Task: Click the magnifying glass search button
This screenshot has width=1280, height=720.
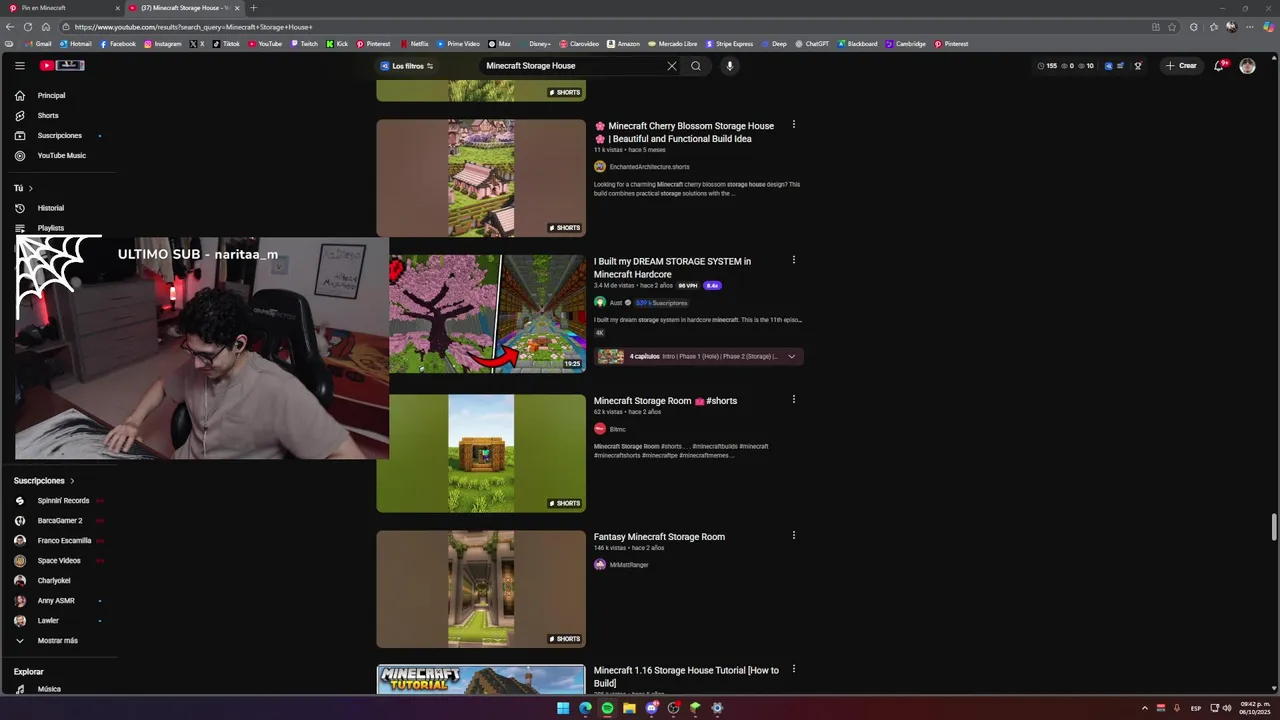Action: coord(696,66)
